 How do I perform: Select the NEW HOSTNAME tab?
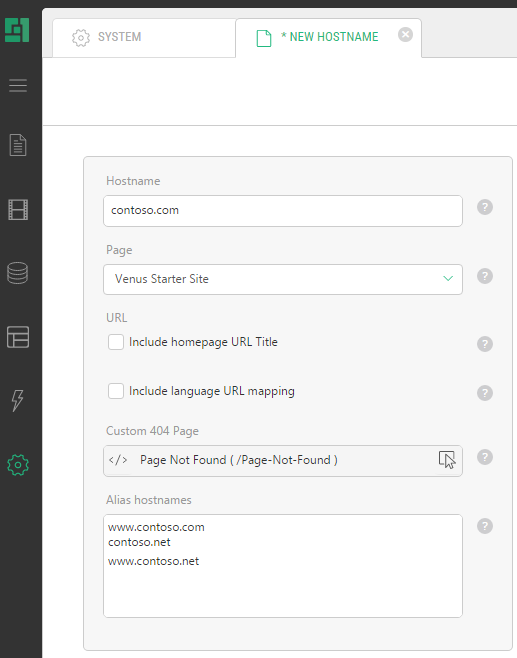pos(329,37)
